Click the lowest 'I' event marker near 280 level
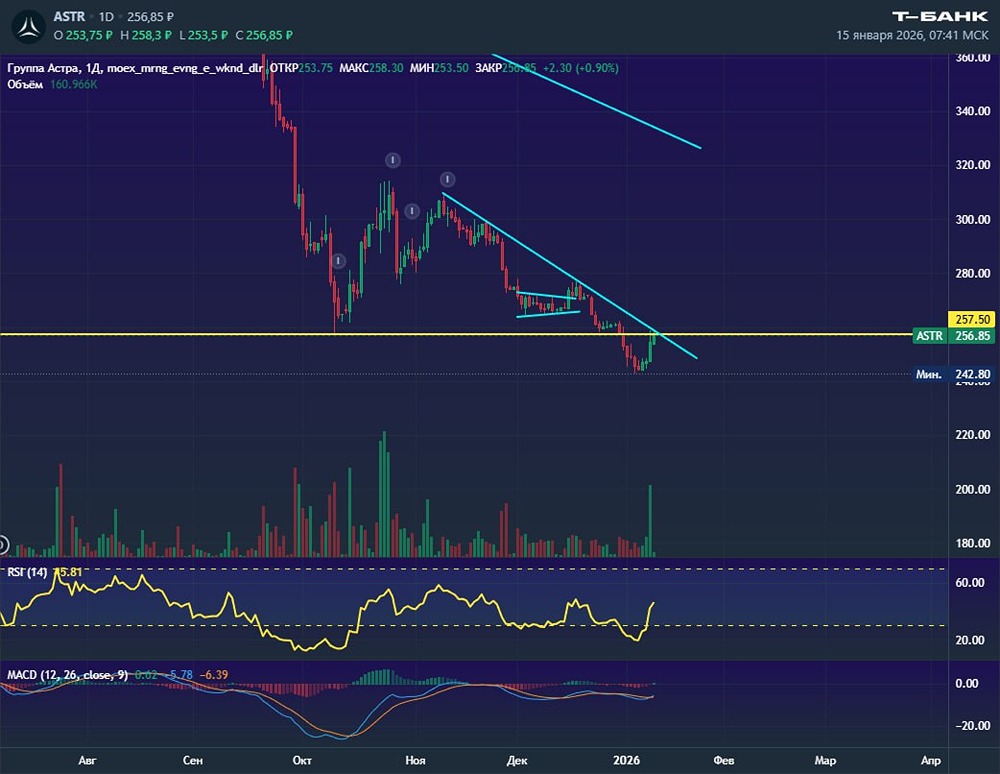 coord(338,261)
